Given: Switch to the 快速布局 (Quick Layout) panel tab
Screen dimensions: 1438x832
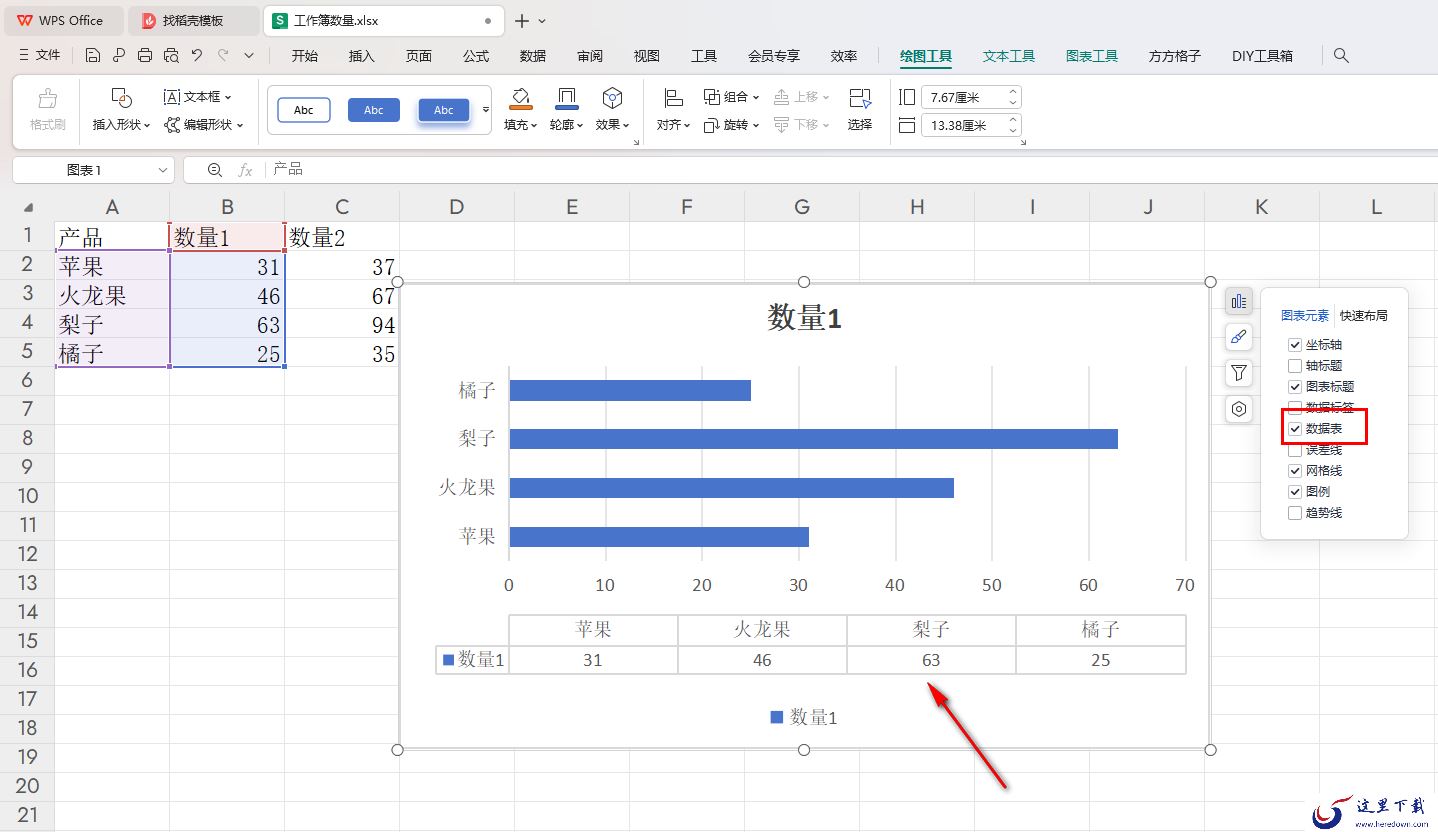Looking at the screenshot, I should tap(1364, 315).
